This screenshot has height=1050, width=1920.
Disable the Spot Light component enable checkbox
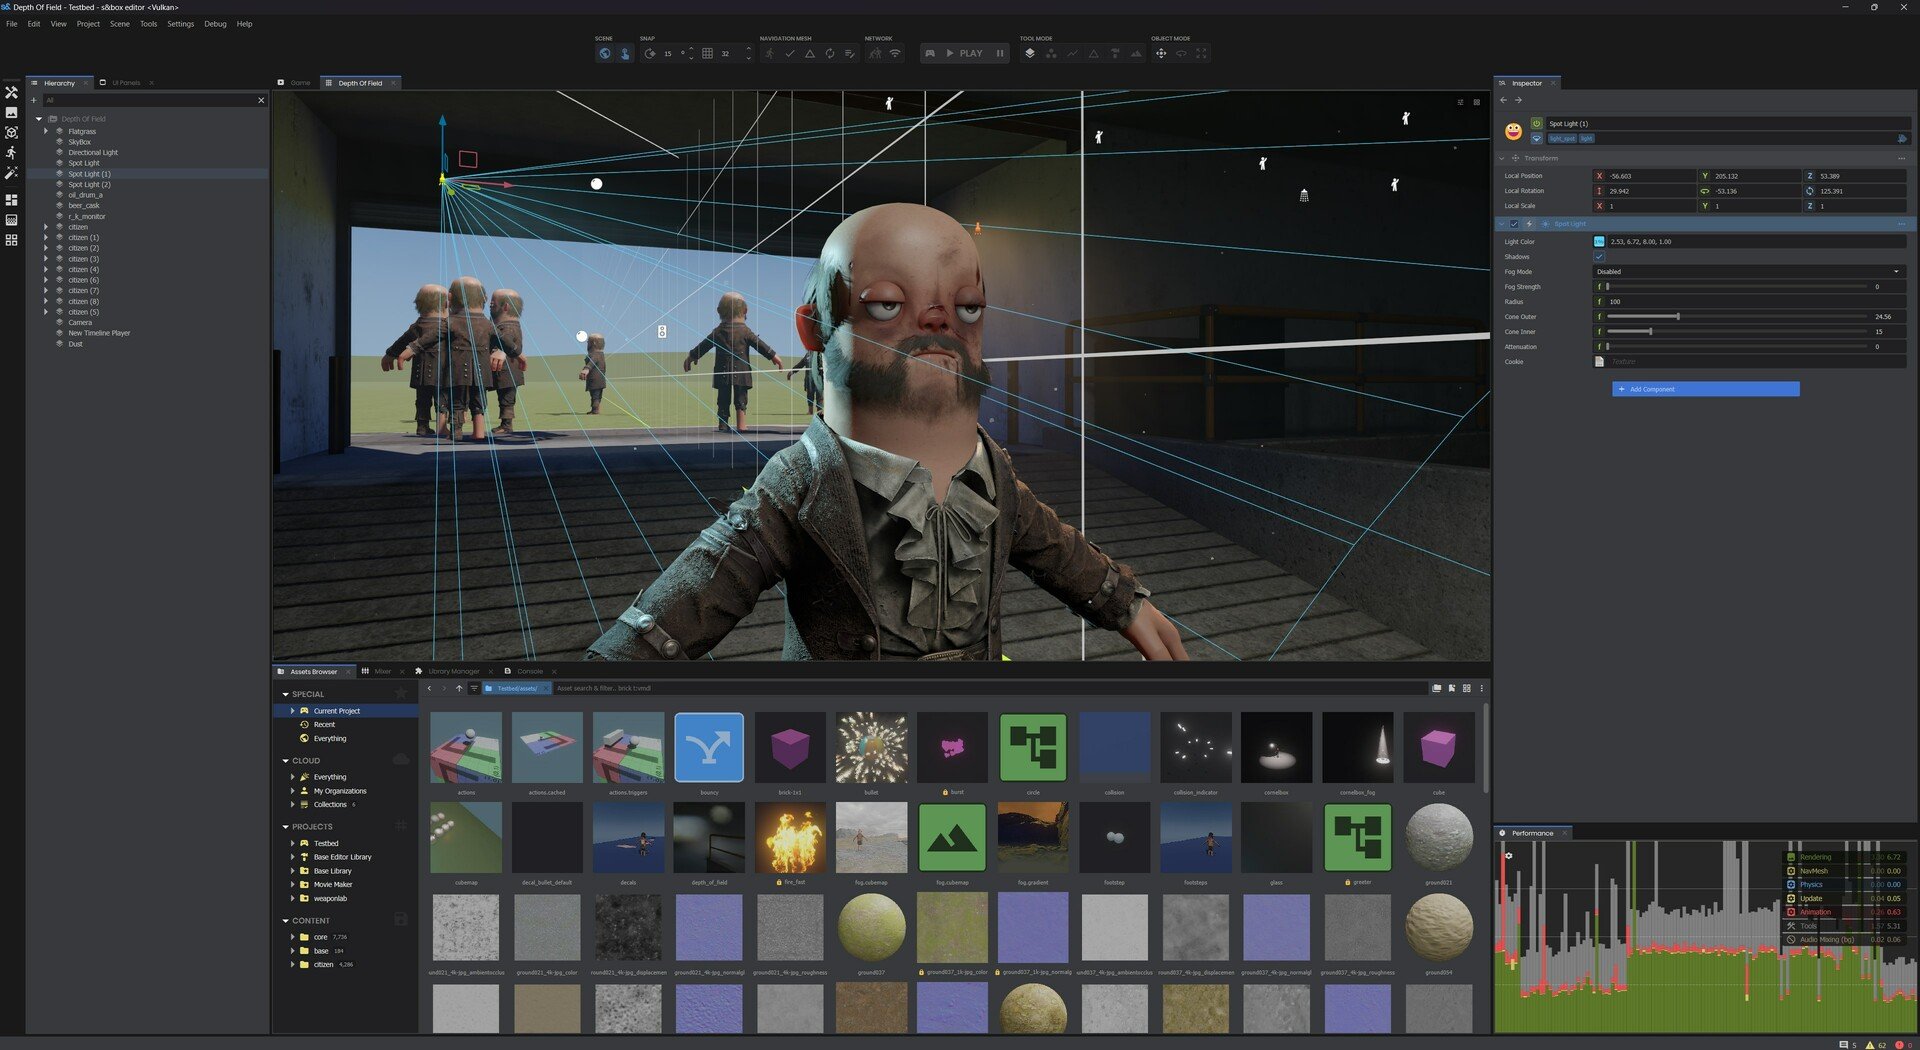1514,224
